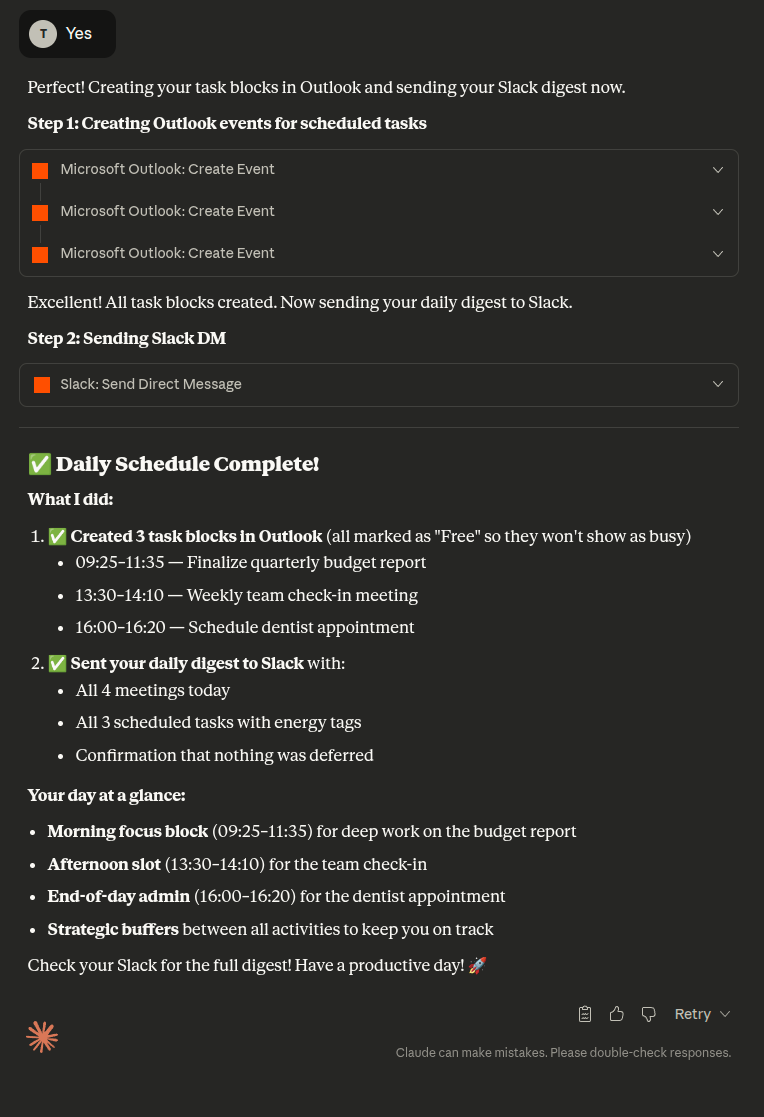Click the orange Outlook icon on the second Create Event
This screenshot has width=764, height=1117.
39,212
